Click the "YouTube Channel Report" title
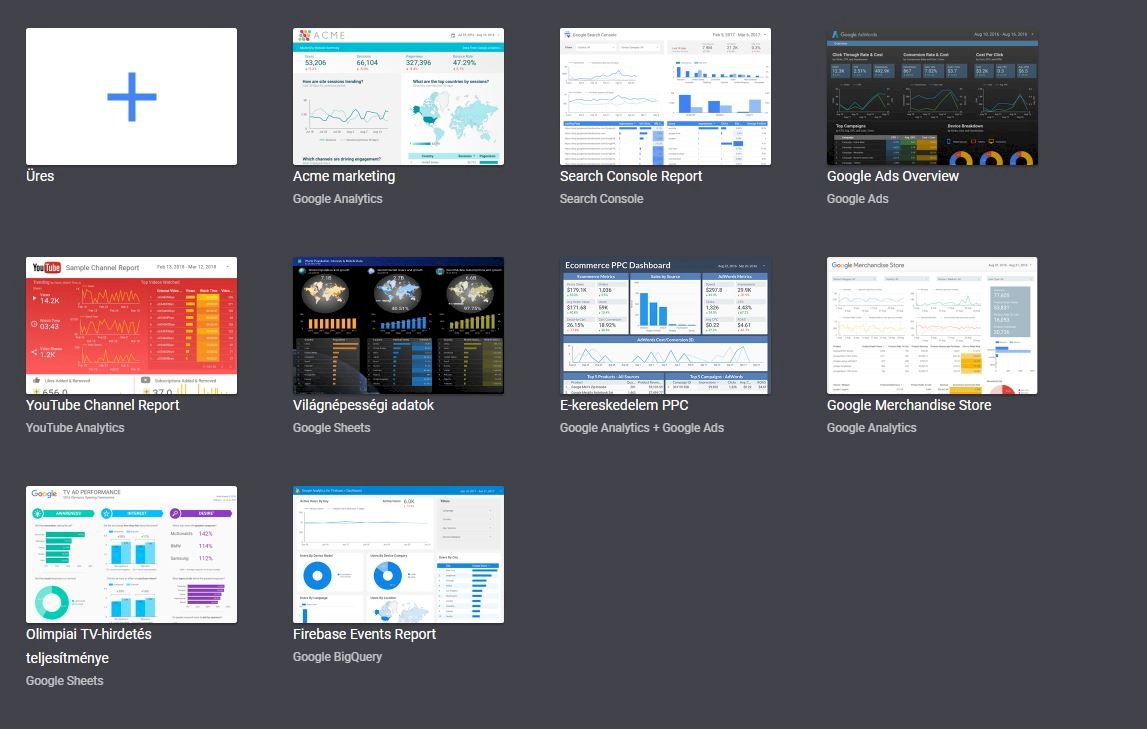 point(103,405)
